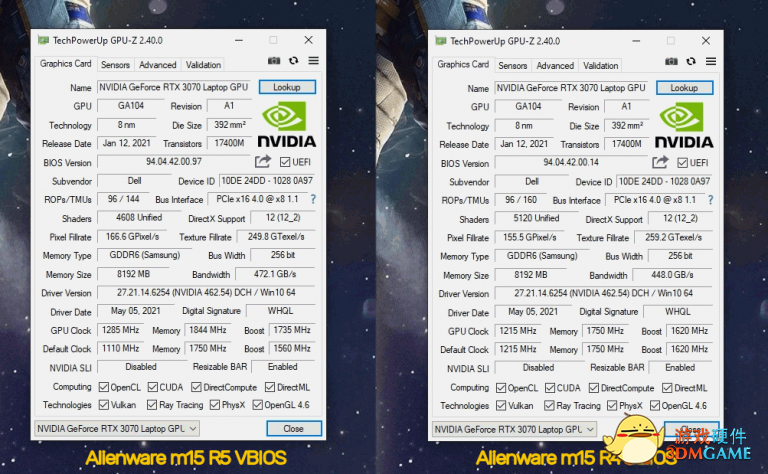Toggle DirectML checkbox in right window
This screenshot has width=768, height=474.
click(667, 388)
